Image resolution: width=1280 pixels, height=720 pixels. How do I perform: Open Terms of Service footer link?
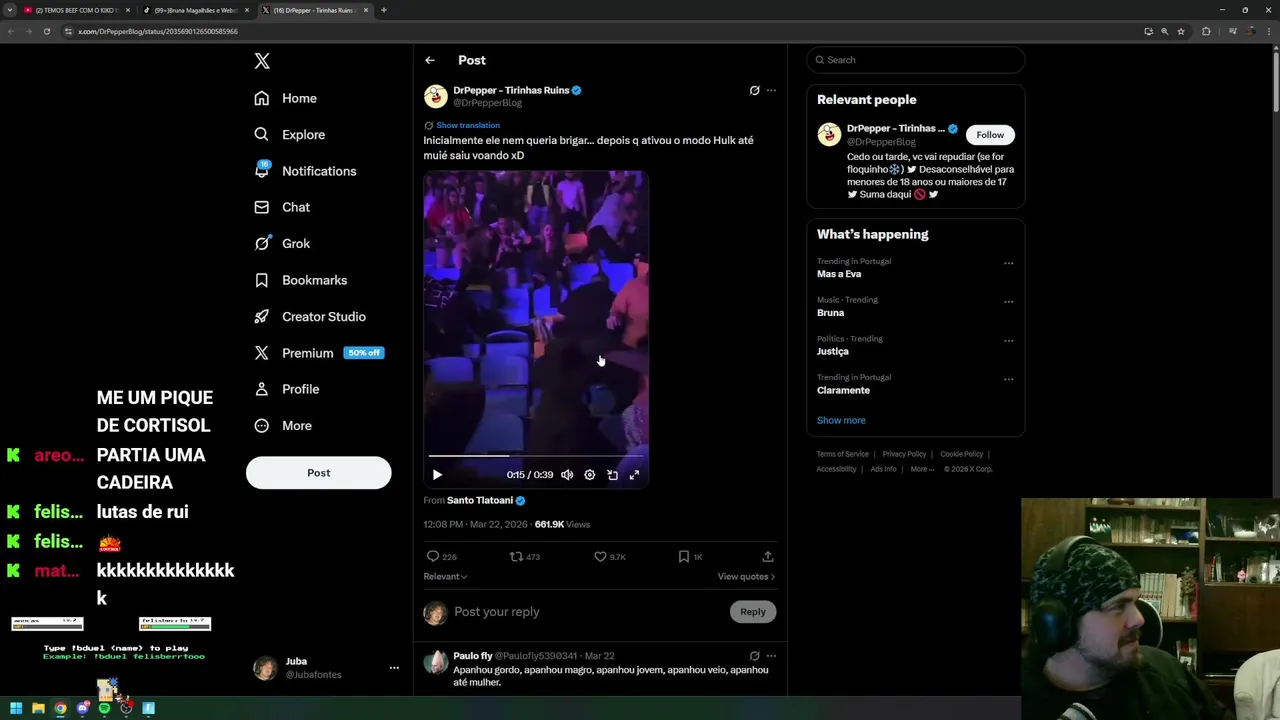(x=842, y=454)
